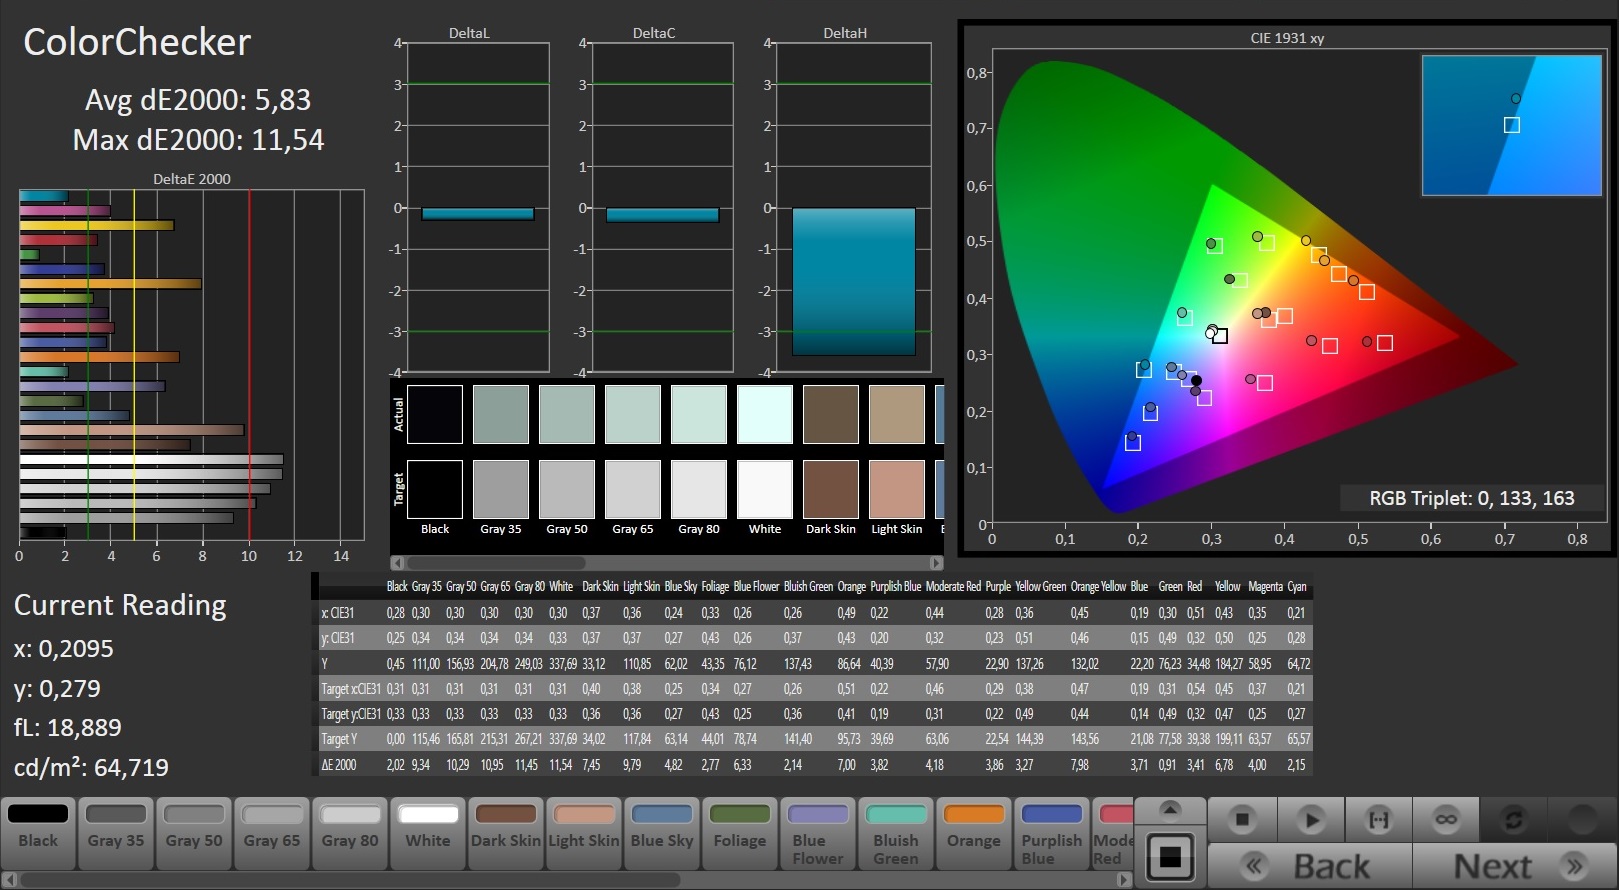Click the double-chevron icon on Back
Image resolution: width=1620 pixels, height=890 pixels.
pyautogui.click(x=1254, y=866)
